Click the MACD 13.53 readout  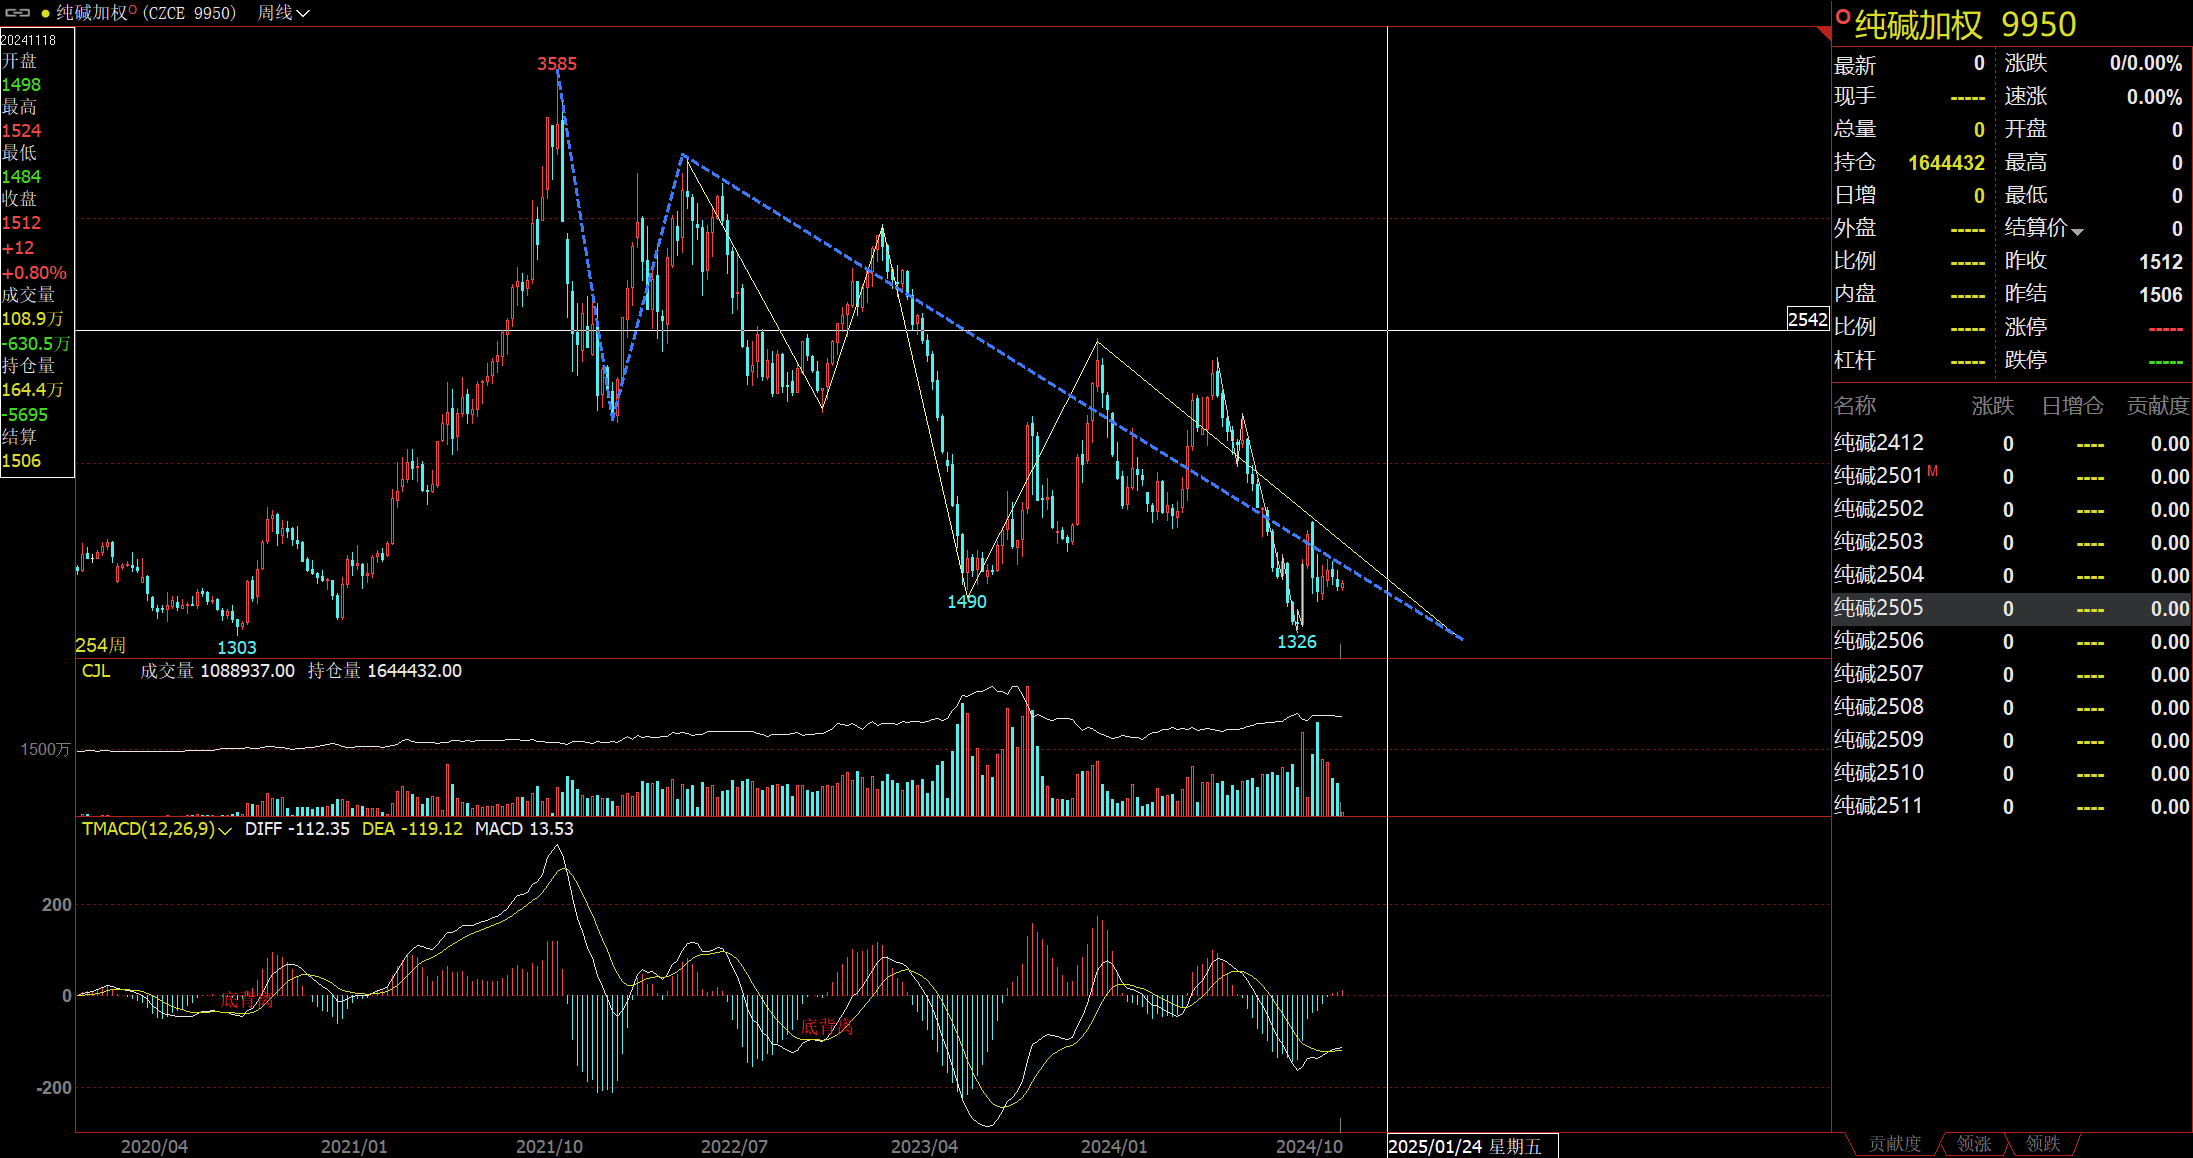[x=524, y=829]
